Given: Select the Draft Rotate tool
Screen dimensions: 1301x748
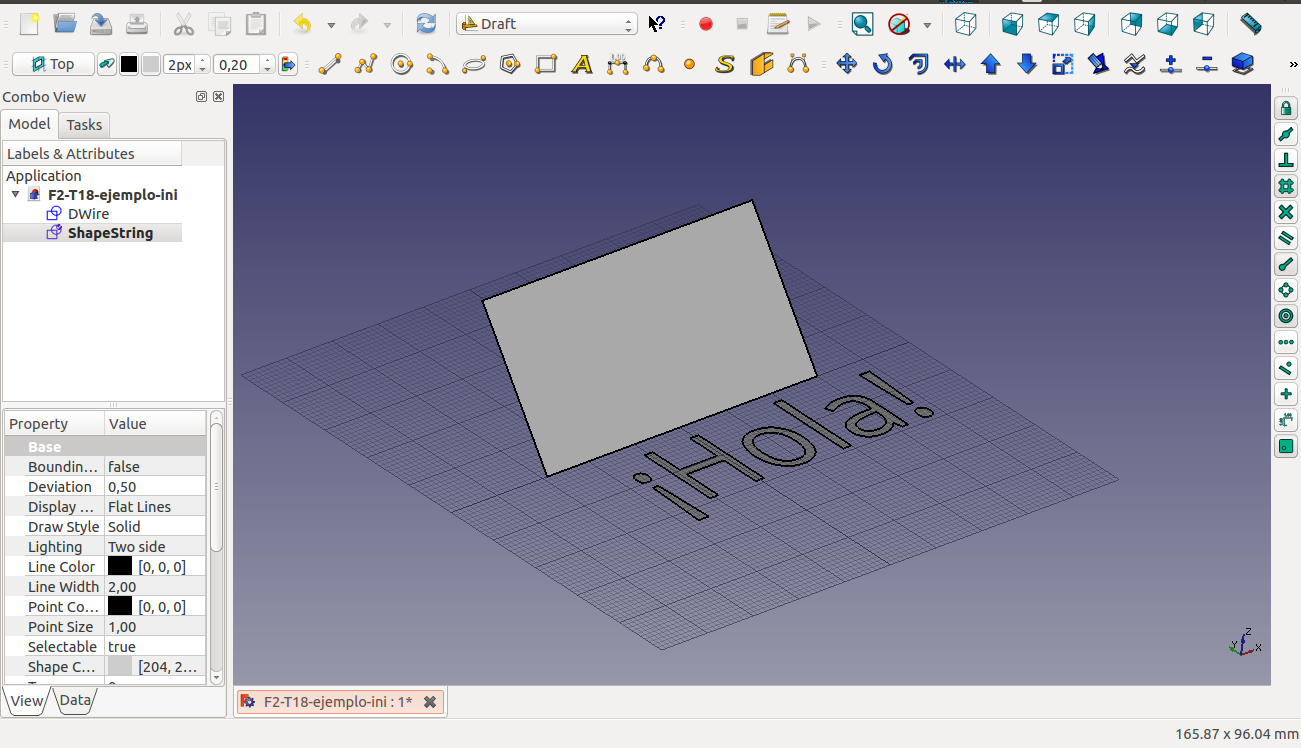Looking at the screenshot, I should tap(882, 65).
